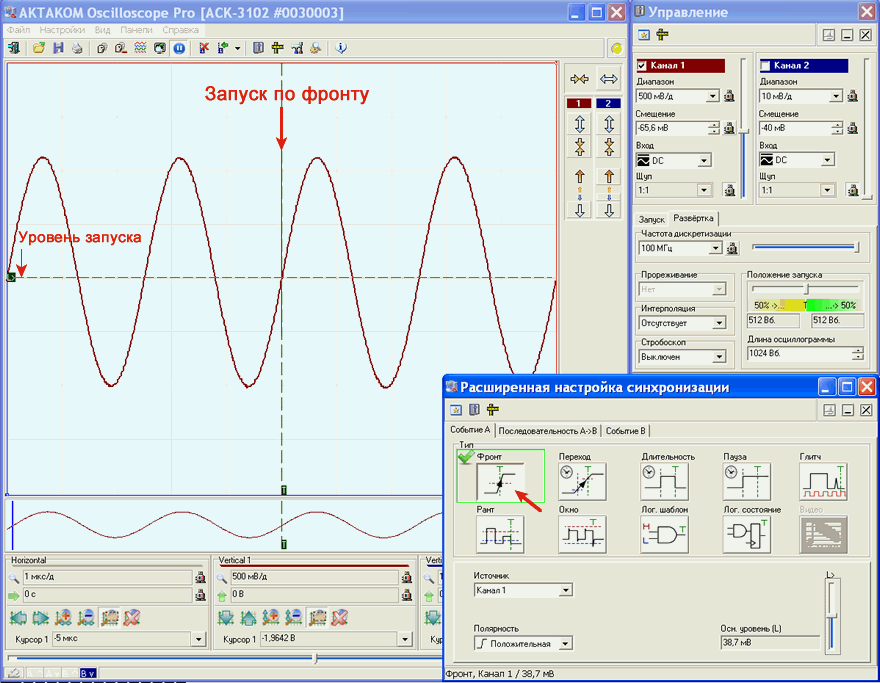Choose the Лог. шаблон logic pattern trigger
This screenshot has width=880, height=683.
pyautogui.click(x=664, y=534)
